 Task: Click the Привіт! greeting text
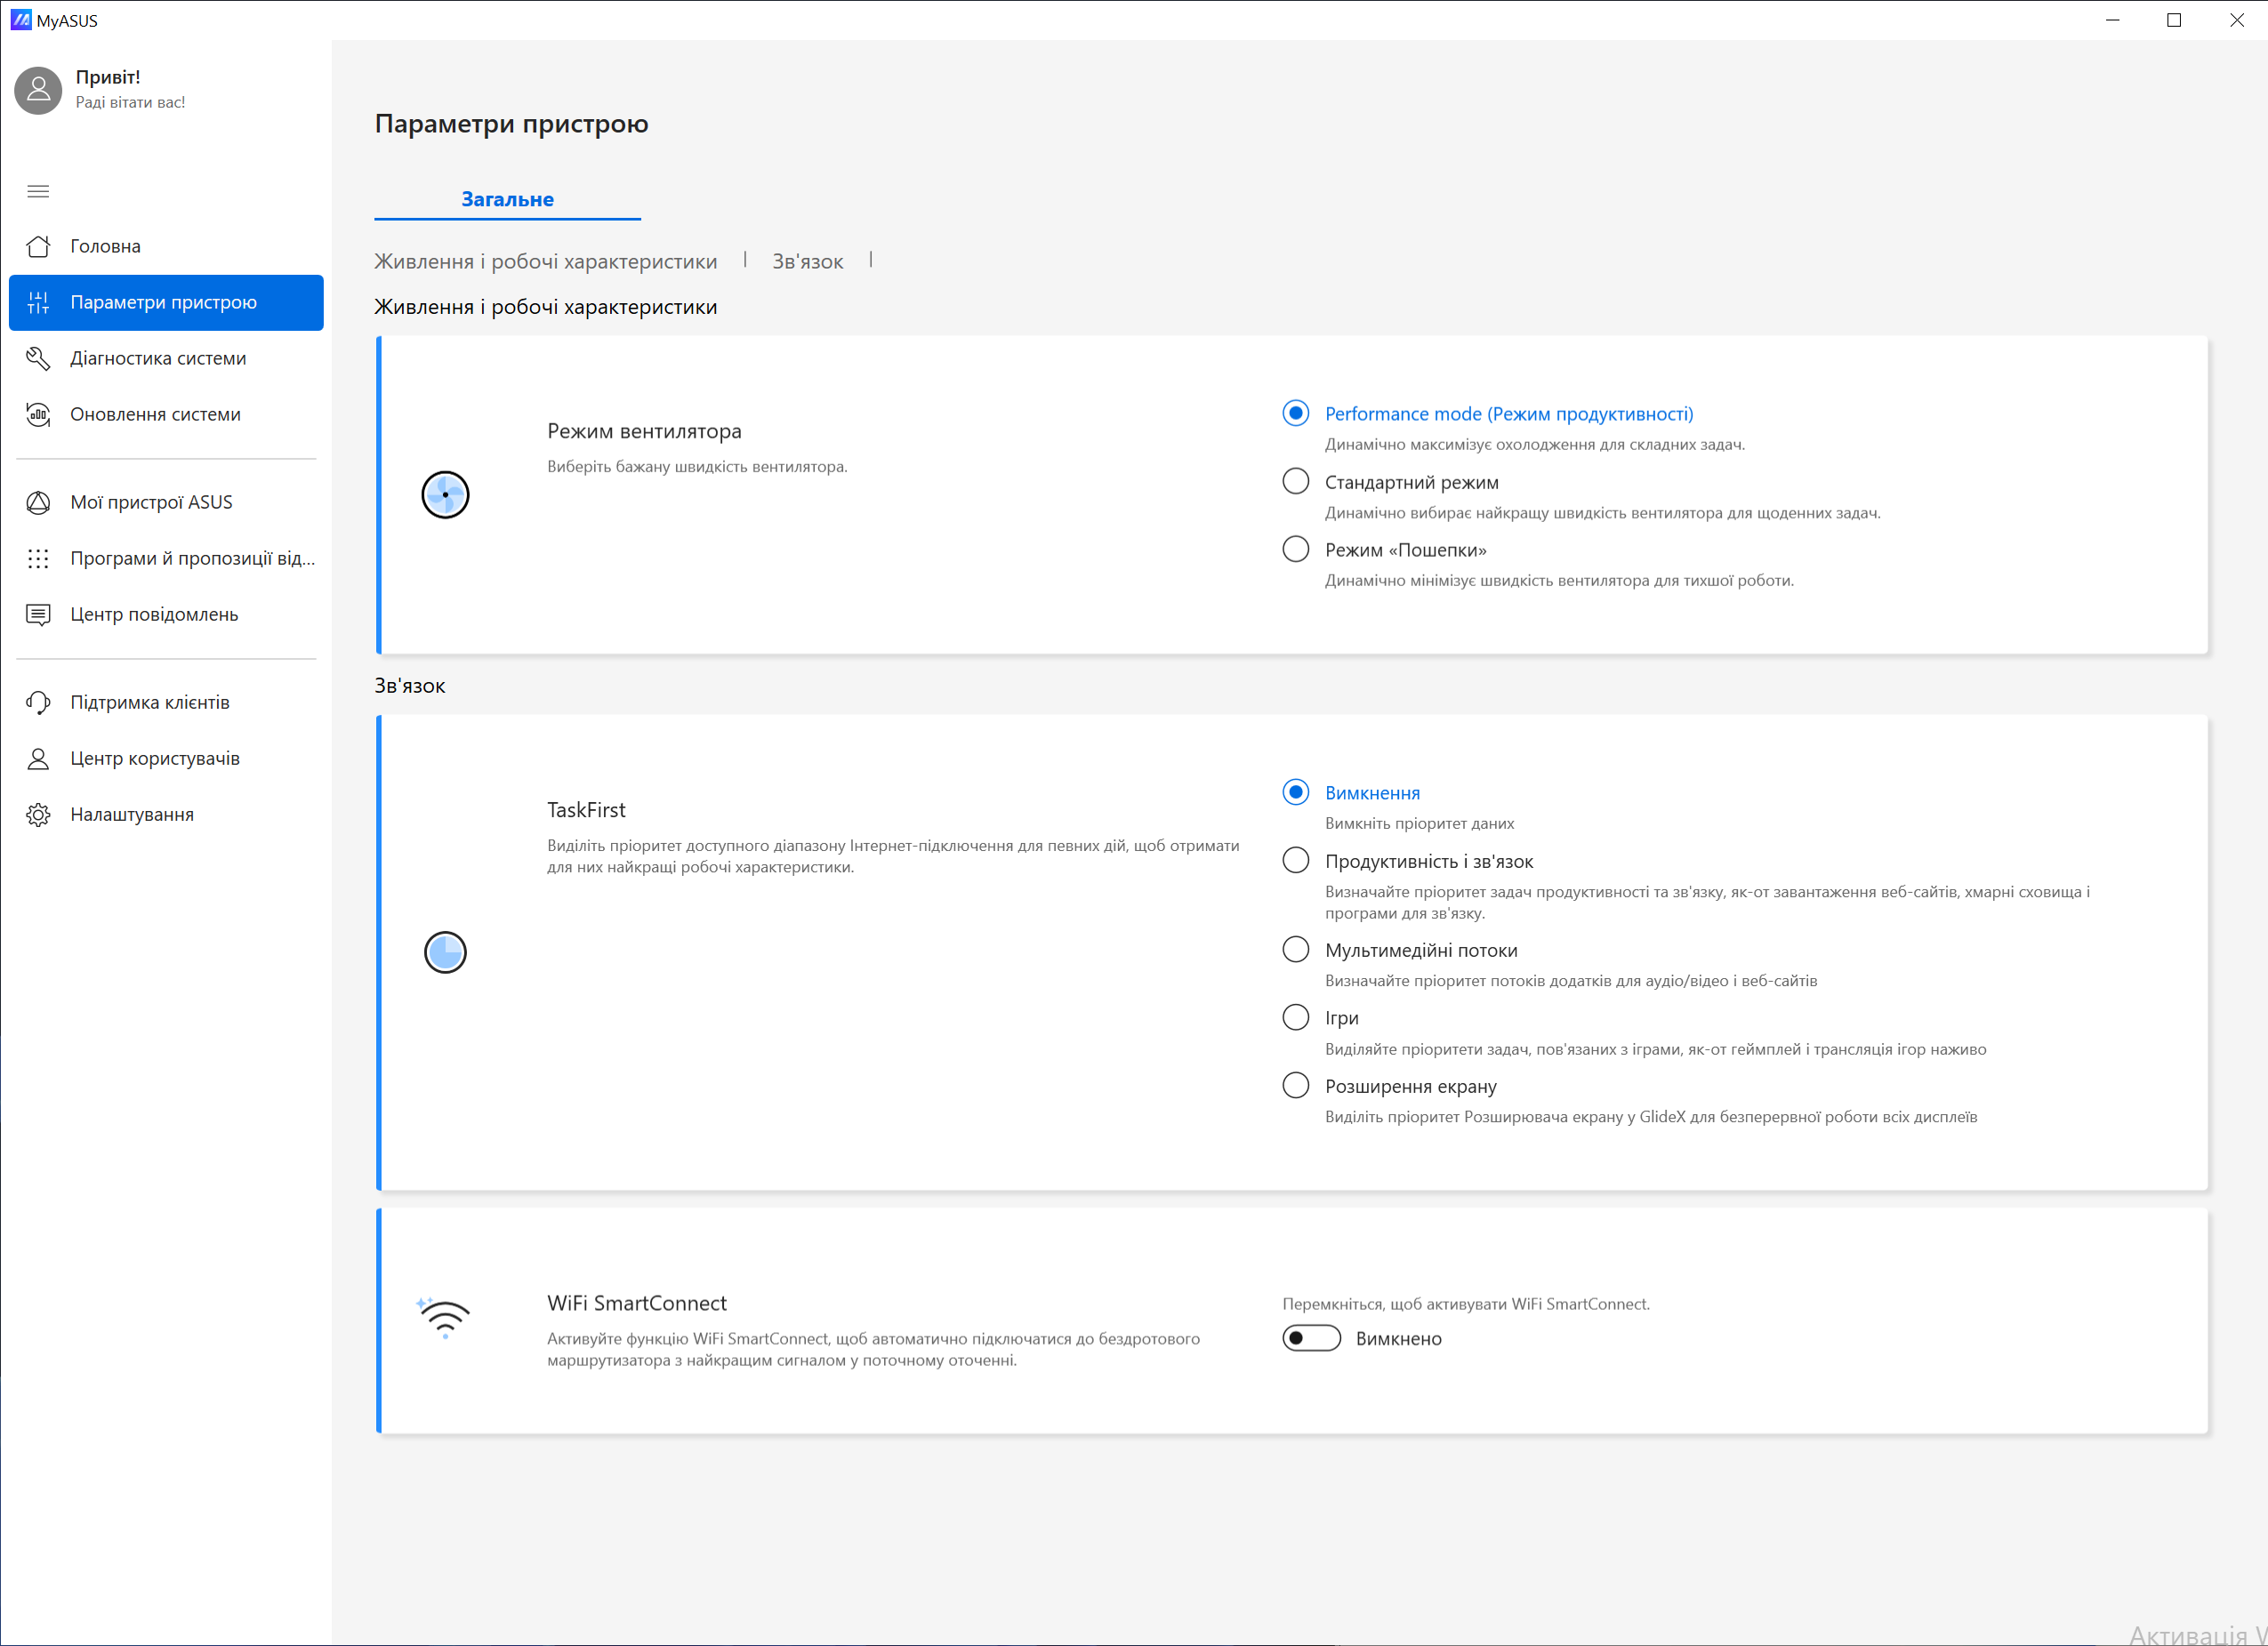coord(108,77)
